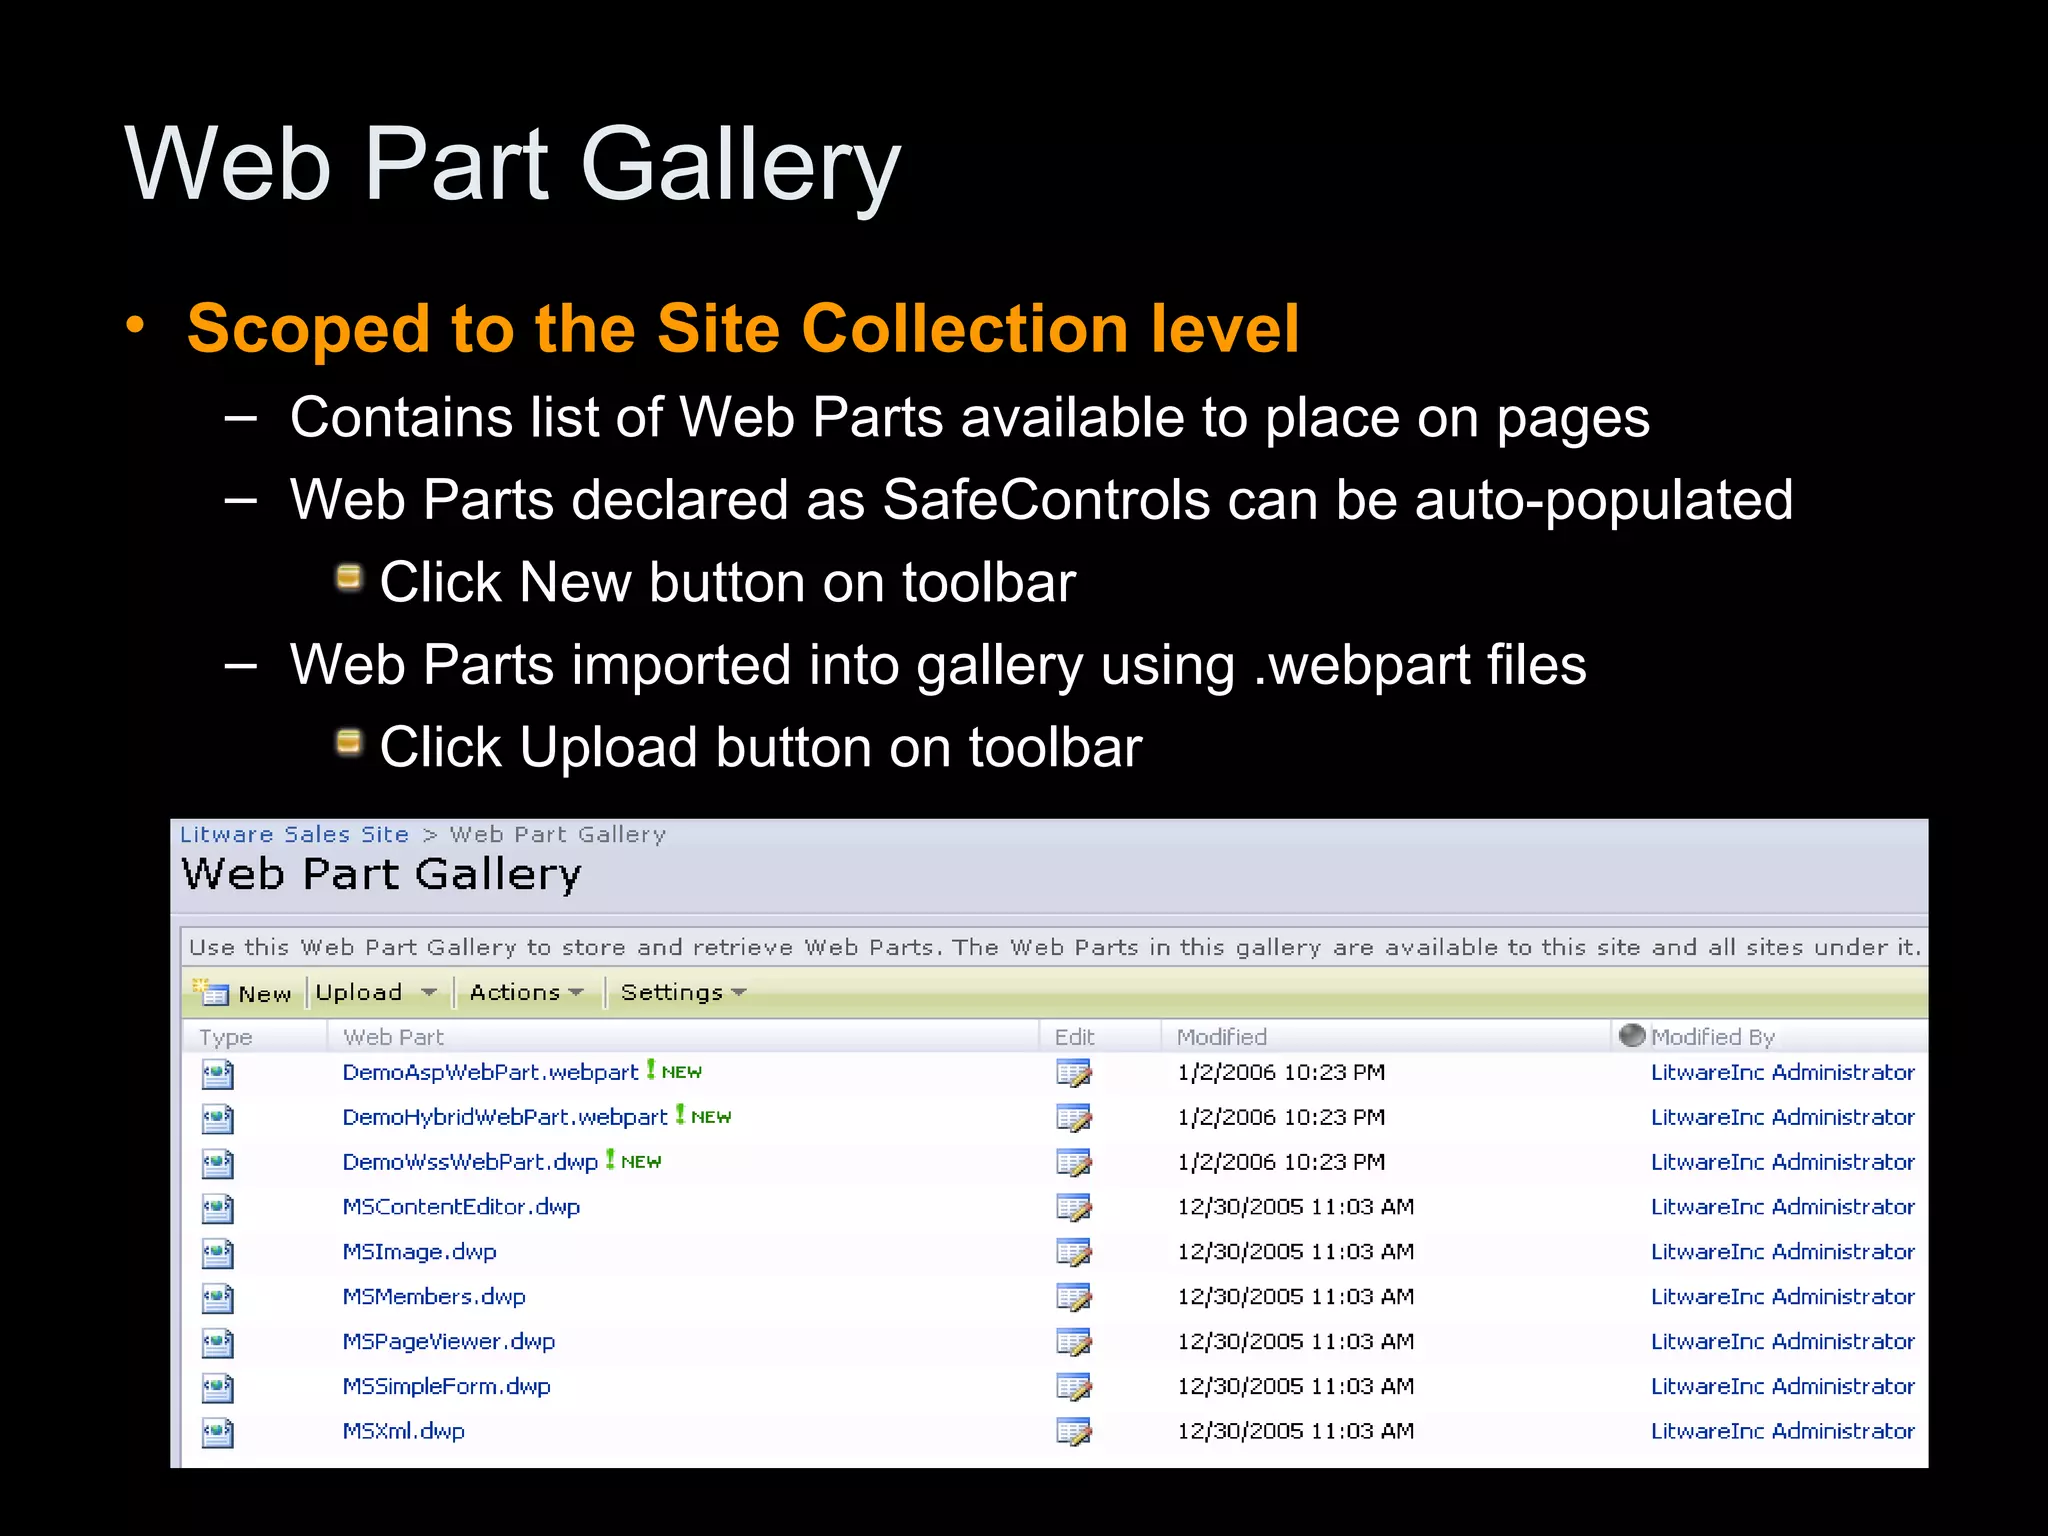
Task: Open MSXml.dwp link
Action: point(403,1431)
